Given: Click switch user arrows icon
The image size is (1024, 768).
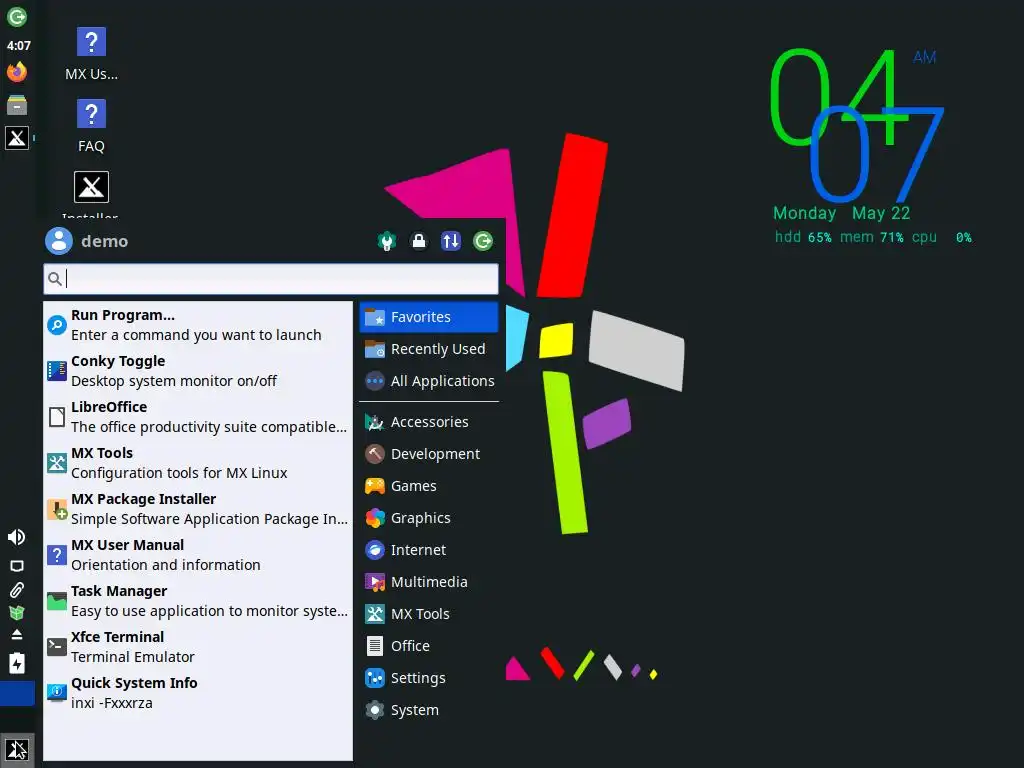Looking at the screenshot, I should click(451, 241).
